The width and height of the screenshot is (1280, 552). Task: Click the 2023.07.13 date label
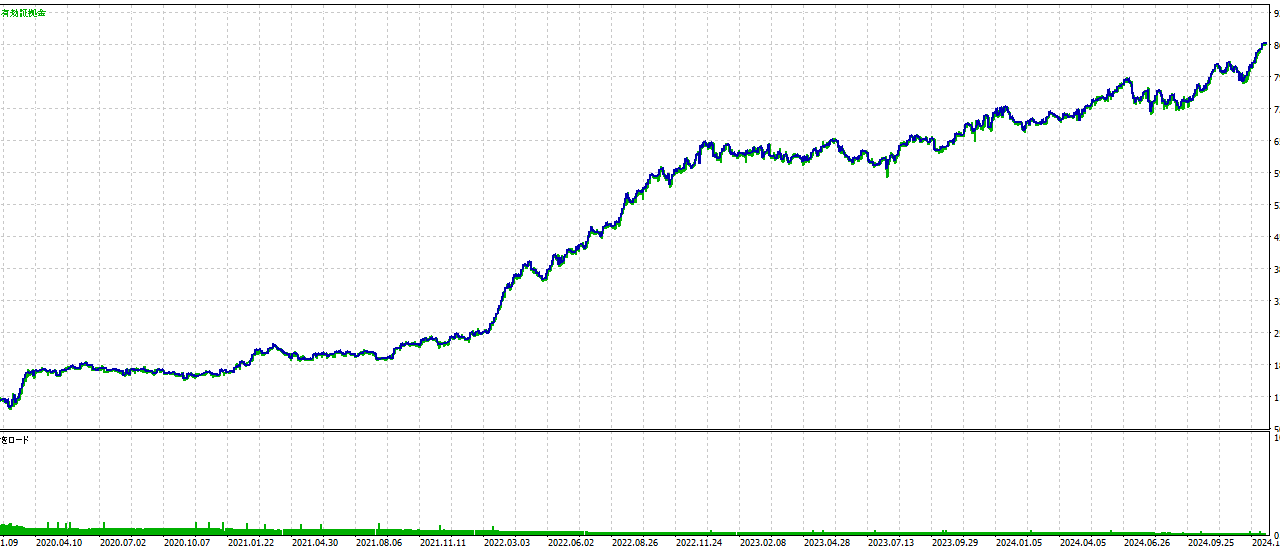891,543
